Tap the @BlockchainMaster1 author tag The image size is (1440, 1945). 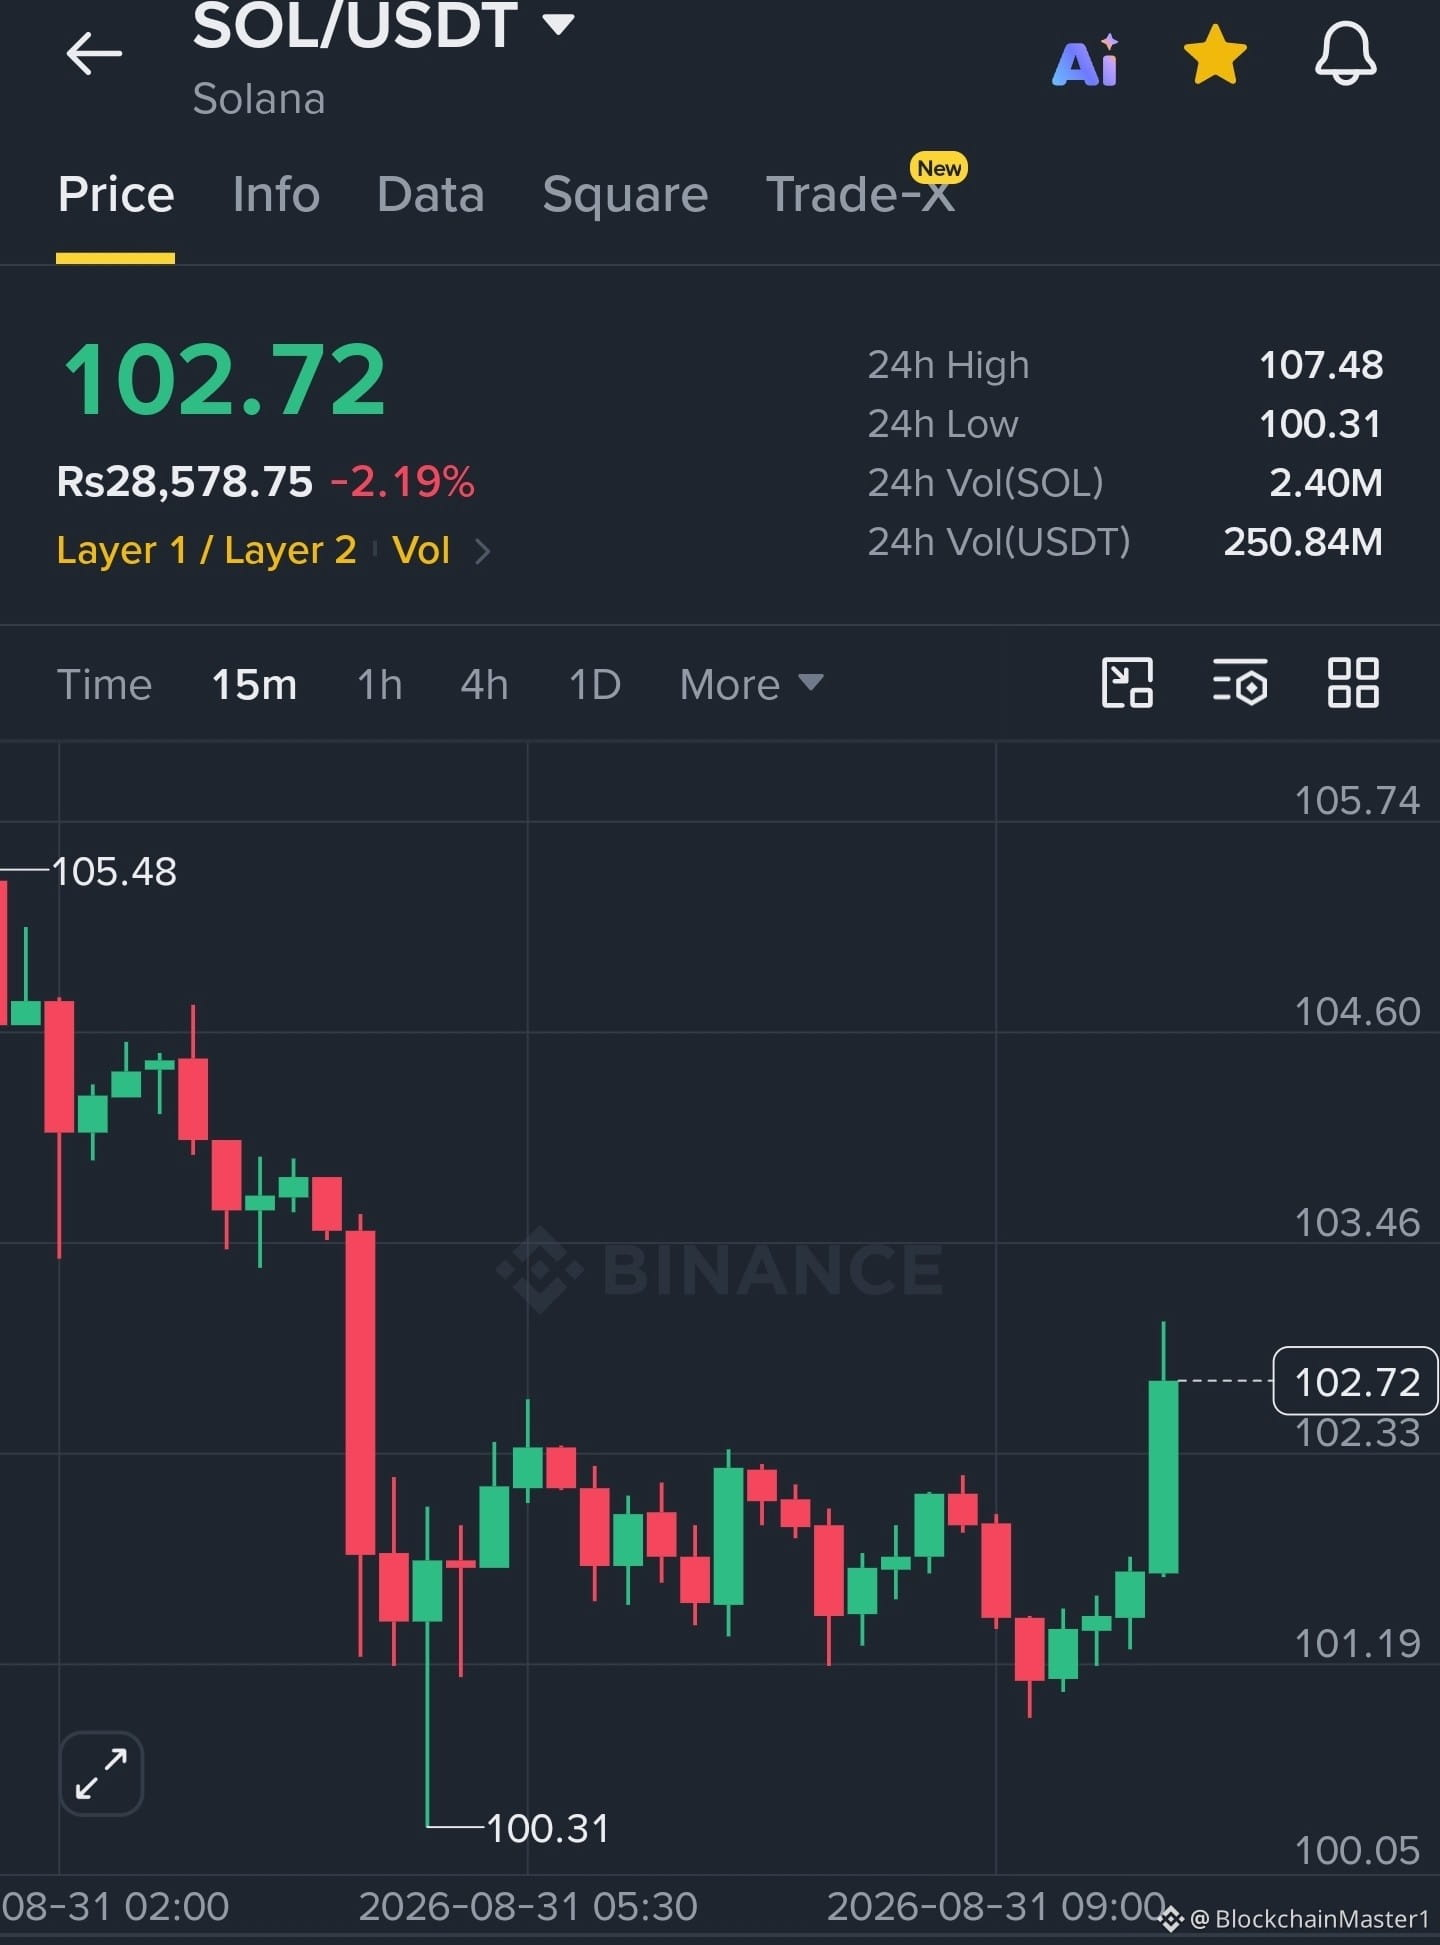(1309, 1919)
